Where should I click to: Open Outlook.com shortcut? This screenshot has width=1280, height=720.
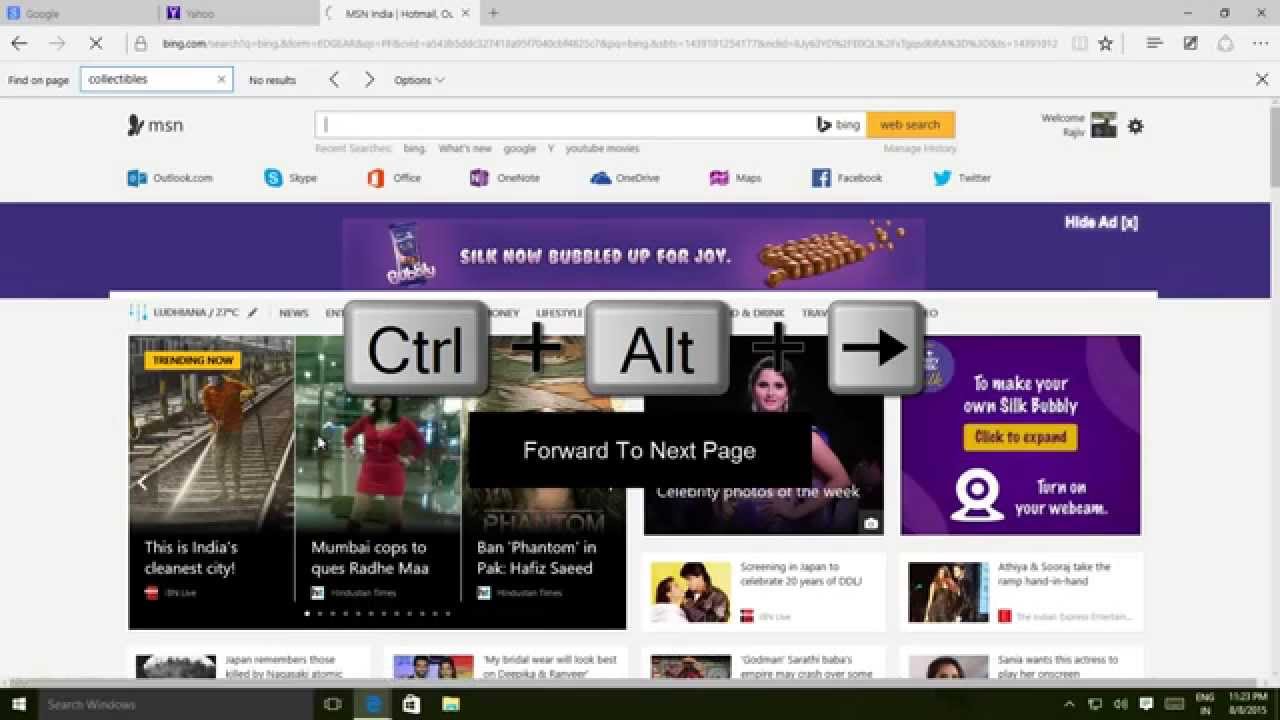tap(170, 178)
